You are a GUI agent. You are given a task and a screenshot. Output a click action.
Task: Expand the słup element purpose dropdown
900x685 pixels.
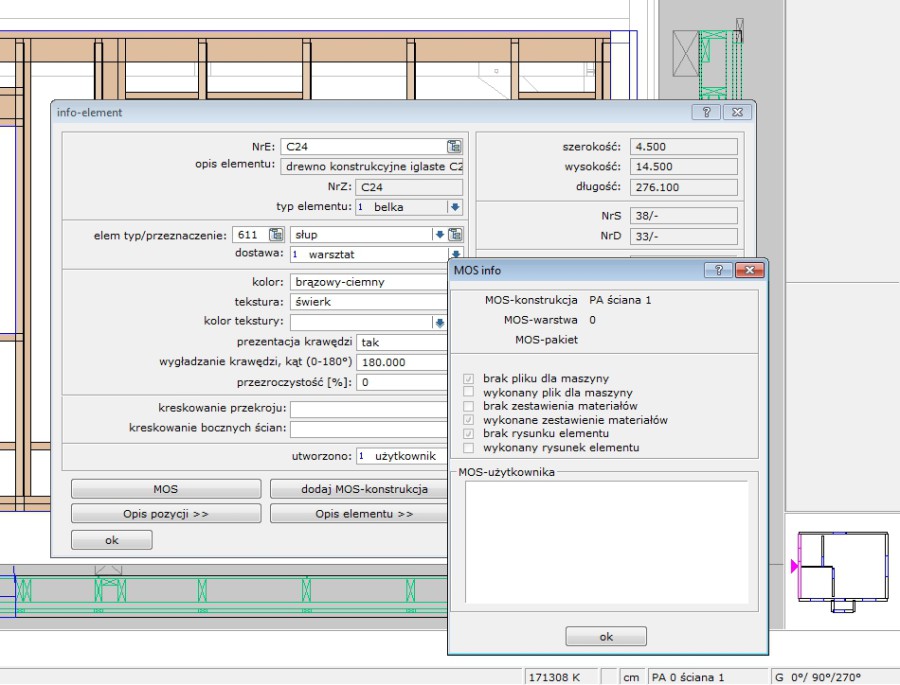pos(438,235)
